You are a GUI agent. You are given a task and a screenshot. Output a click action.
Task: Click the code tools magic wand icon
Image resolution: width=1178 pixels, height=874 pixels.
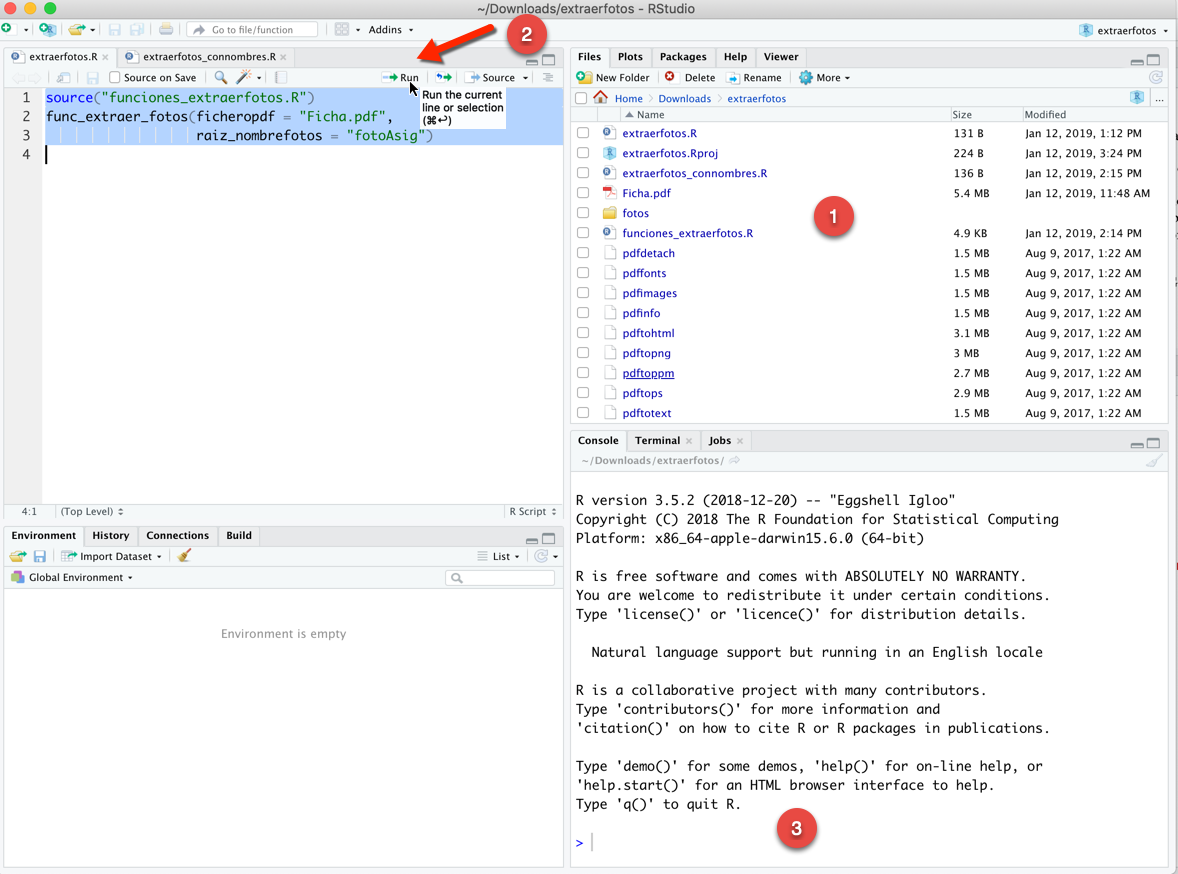click(244, 77)
